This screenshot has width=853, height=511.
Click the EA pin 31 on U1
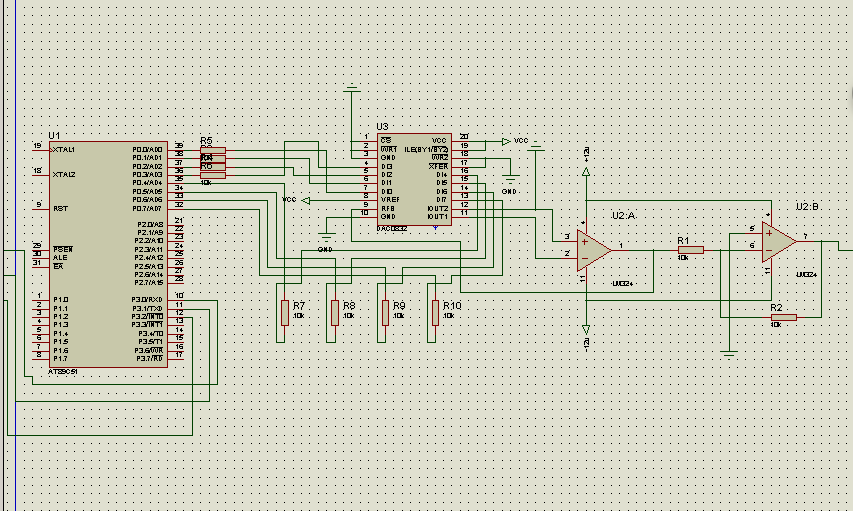click(41, 266)
